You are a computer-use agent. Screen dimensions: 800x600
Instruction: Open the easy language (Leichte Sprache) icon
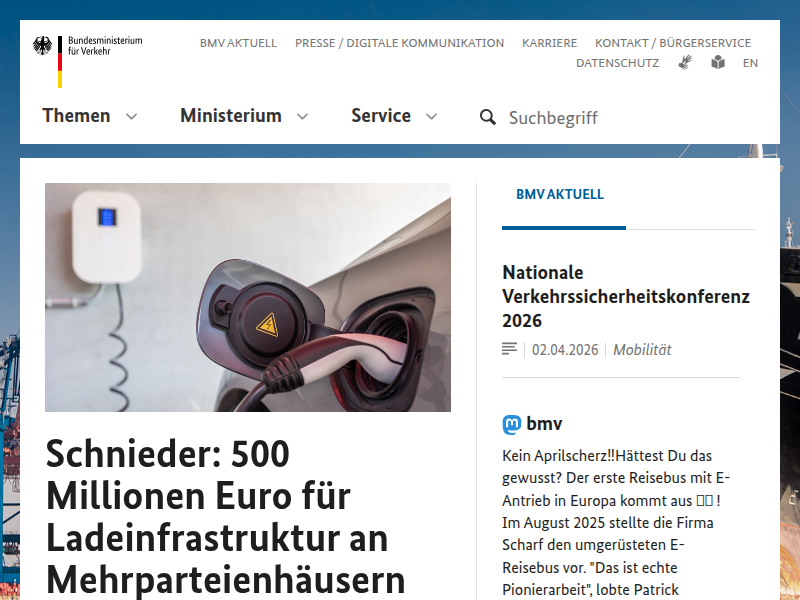pyautogui.click(x=718, y=62)
